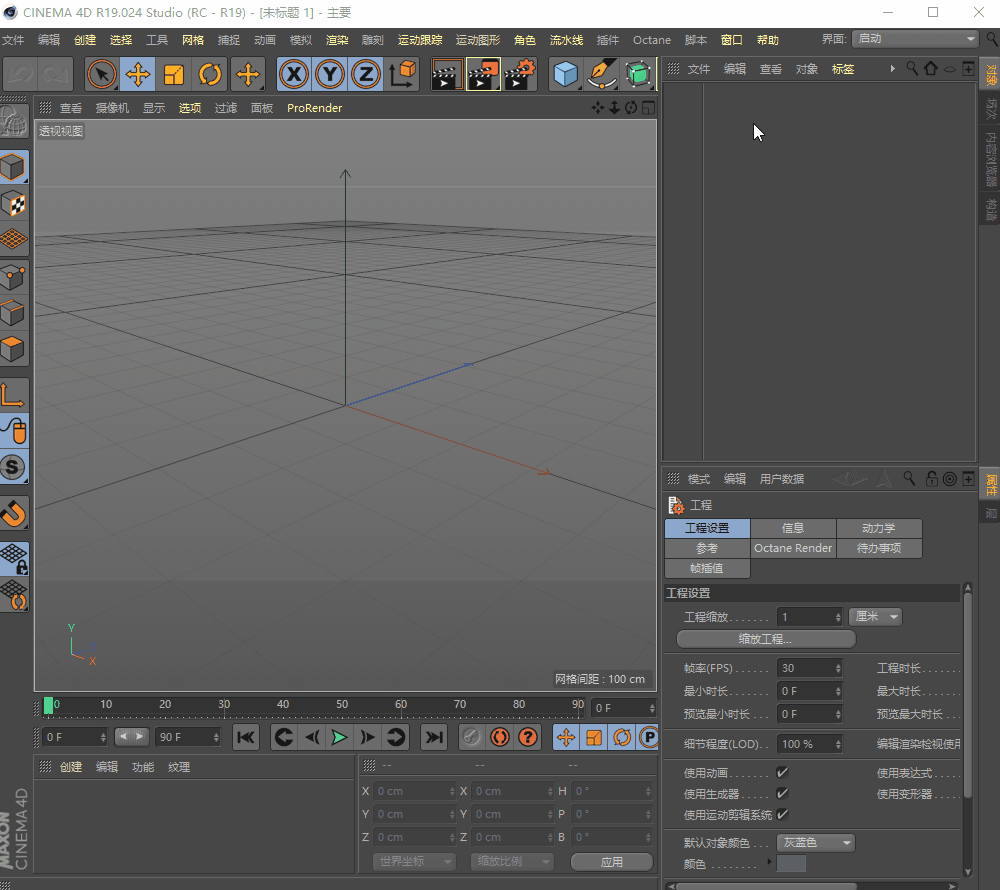Toggle viewport solo S icon
This screenshot has width=1000, height=890.
tap(14, 467)
